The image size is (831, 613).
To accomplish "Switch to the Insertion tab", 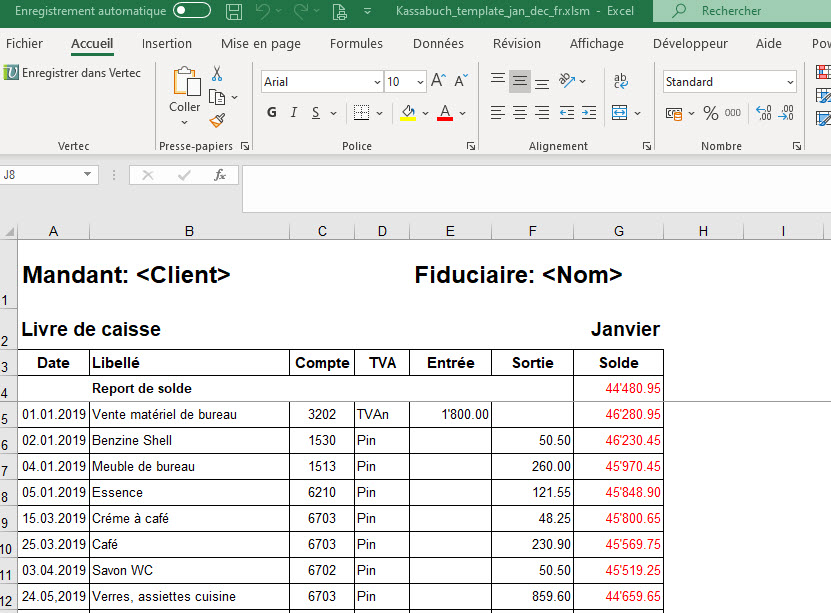I will pyautogui.click(x=167, y=44).
